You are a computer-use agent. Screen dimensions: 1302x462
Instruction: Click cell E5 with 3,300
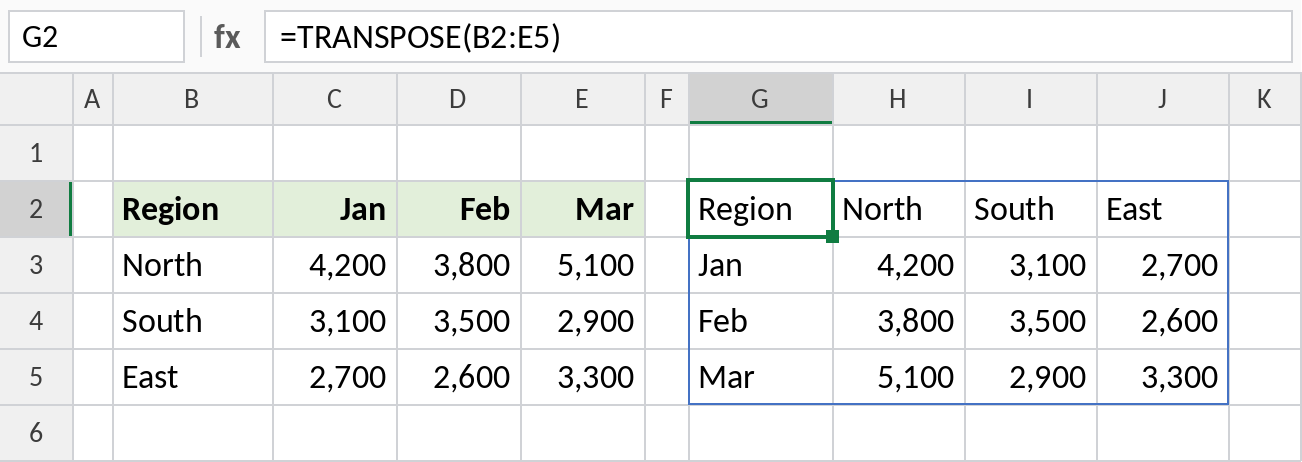click(583, 377)
